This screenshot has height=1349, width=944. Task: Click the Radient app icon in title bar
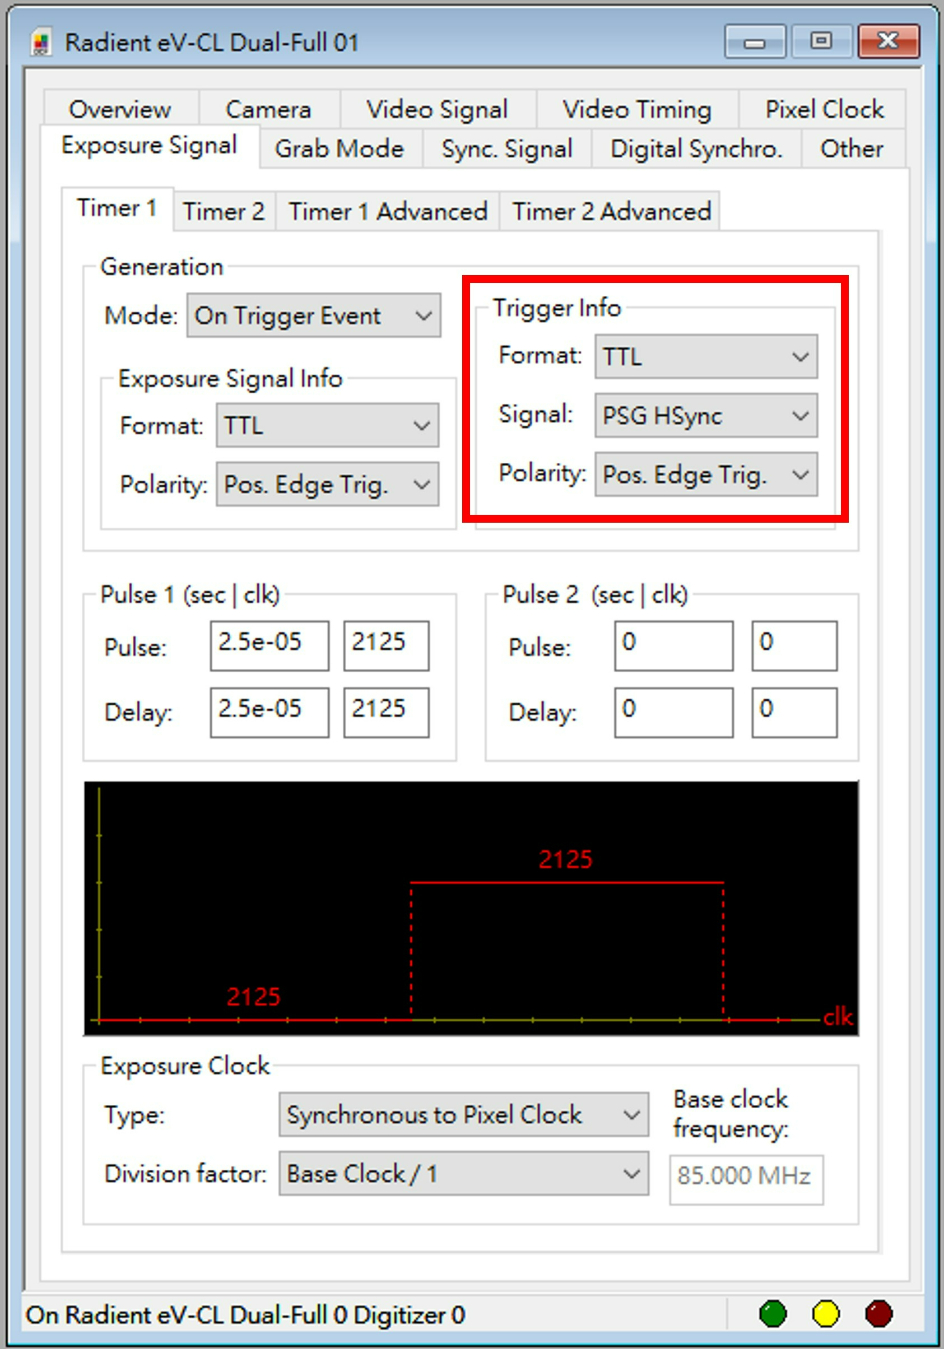pyautogui.click(x=40, y=43)
